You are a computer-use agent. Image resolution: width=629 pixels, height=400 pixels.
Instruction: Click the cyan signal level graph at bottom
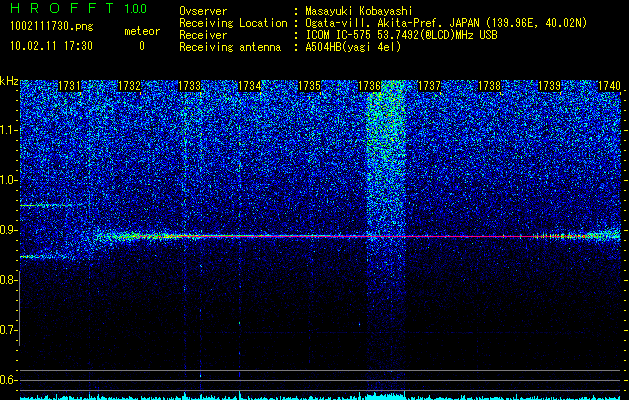[x=321, y=396]
